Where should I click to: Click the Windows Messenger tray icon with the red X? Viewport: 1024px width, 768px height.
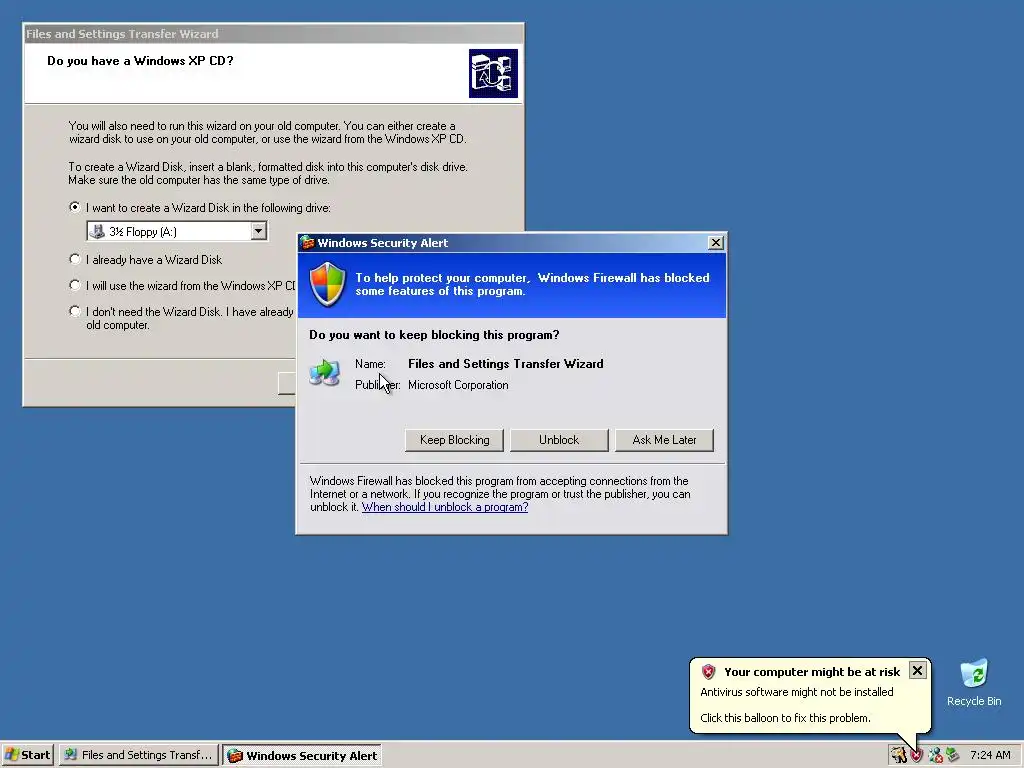[935, 755]
